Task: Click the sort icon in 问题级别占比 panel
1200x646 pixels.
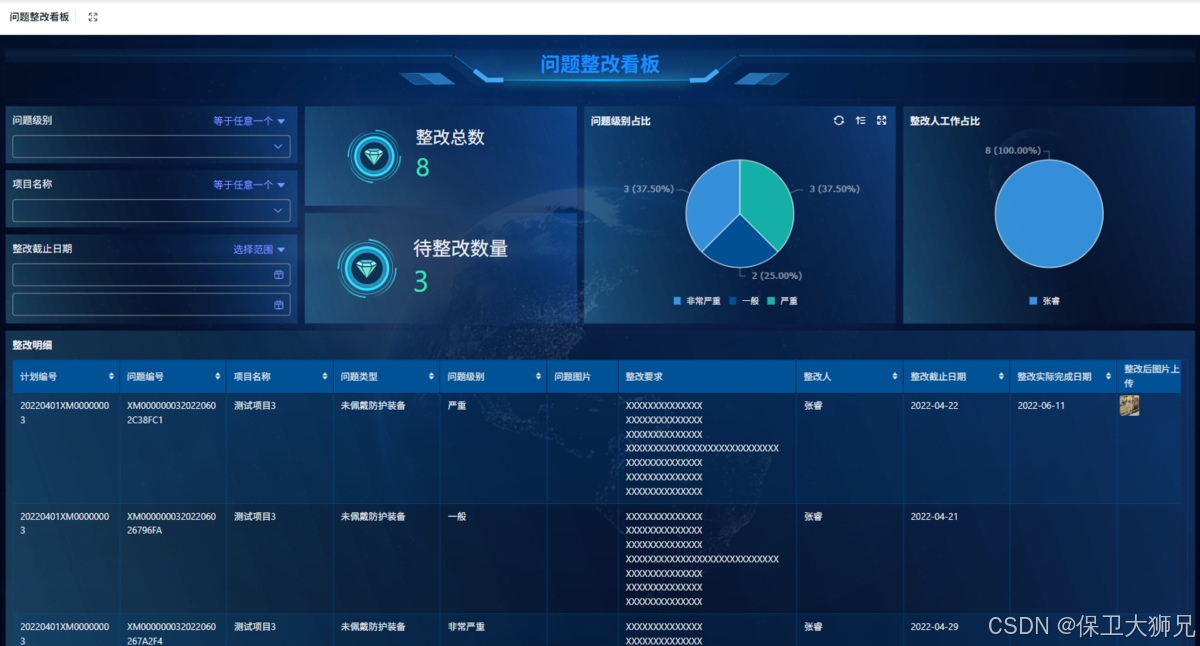Action: pos(861,120)
